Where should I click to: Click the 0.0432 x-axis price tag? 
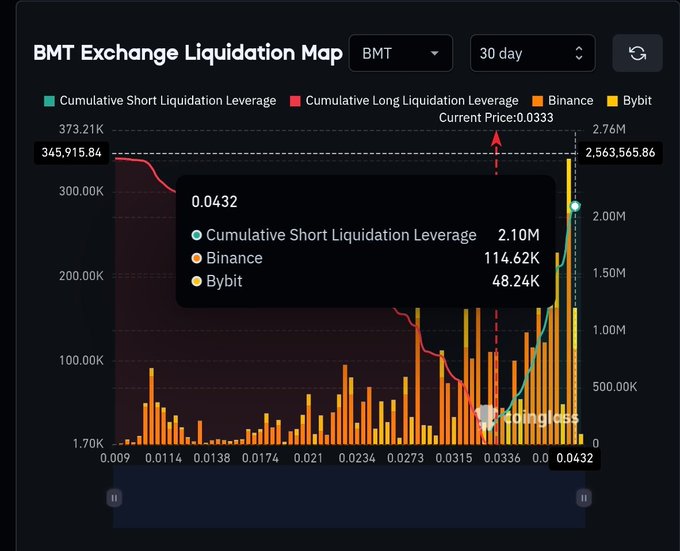pyautogui.click(x=575, y=458)
